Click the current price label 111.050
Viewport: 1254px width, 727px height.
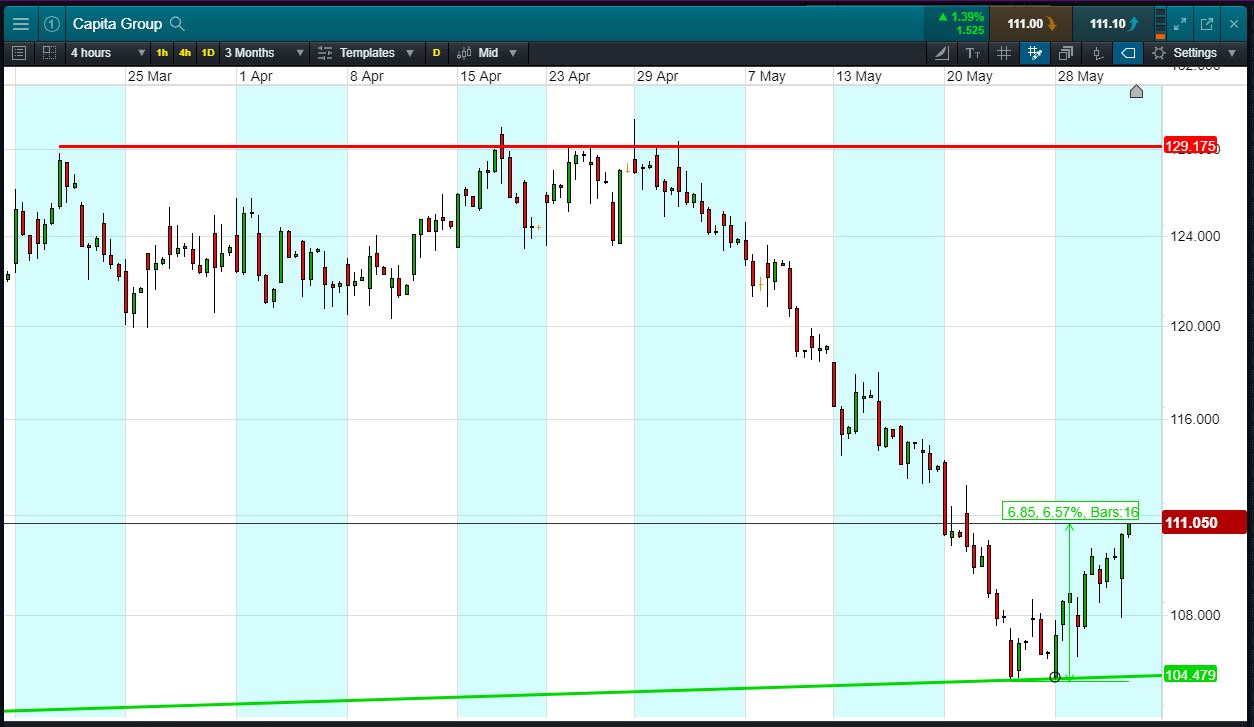tap(1205, 523)
